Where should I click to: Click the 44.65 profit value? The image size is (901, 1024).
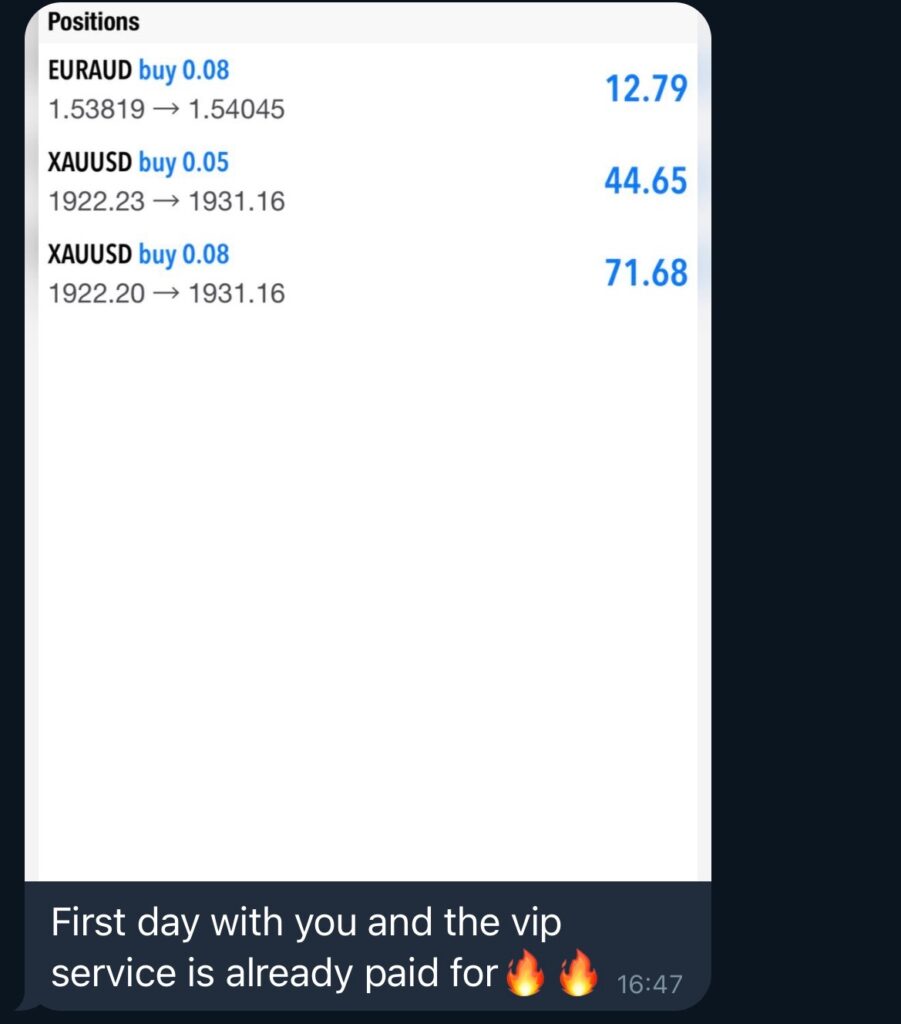[x=646, y=181]
